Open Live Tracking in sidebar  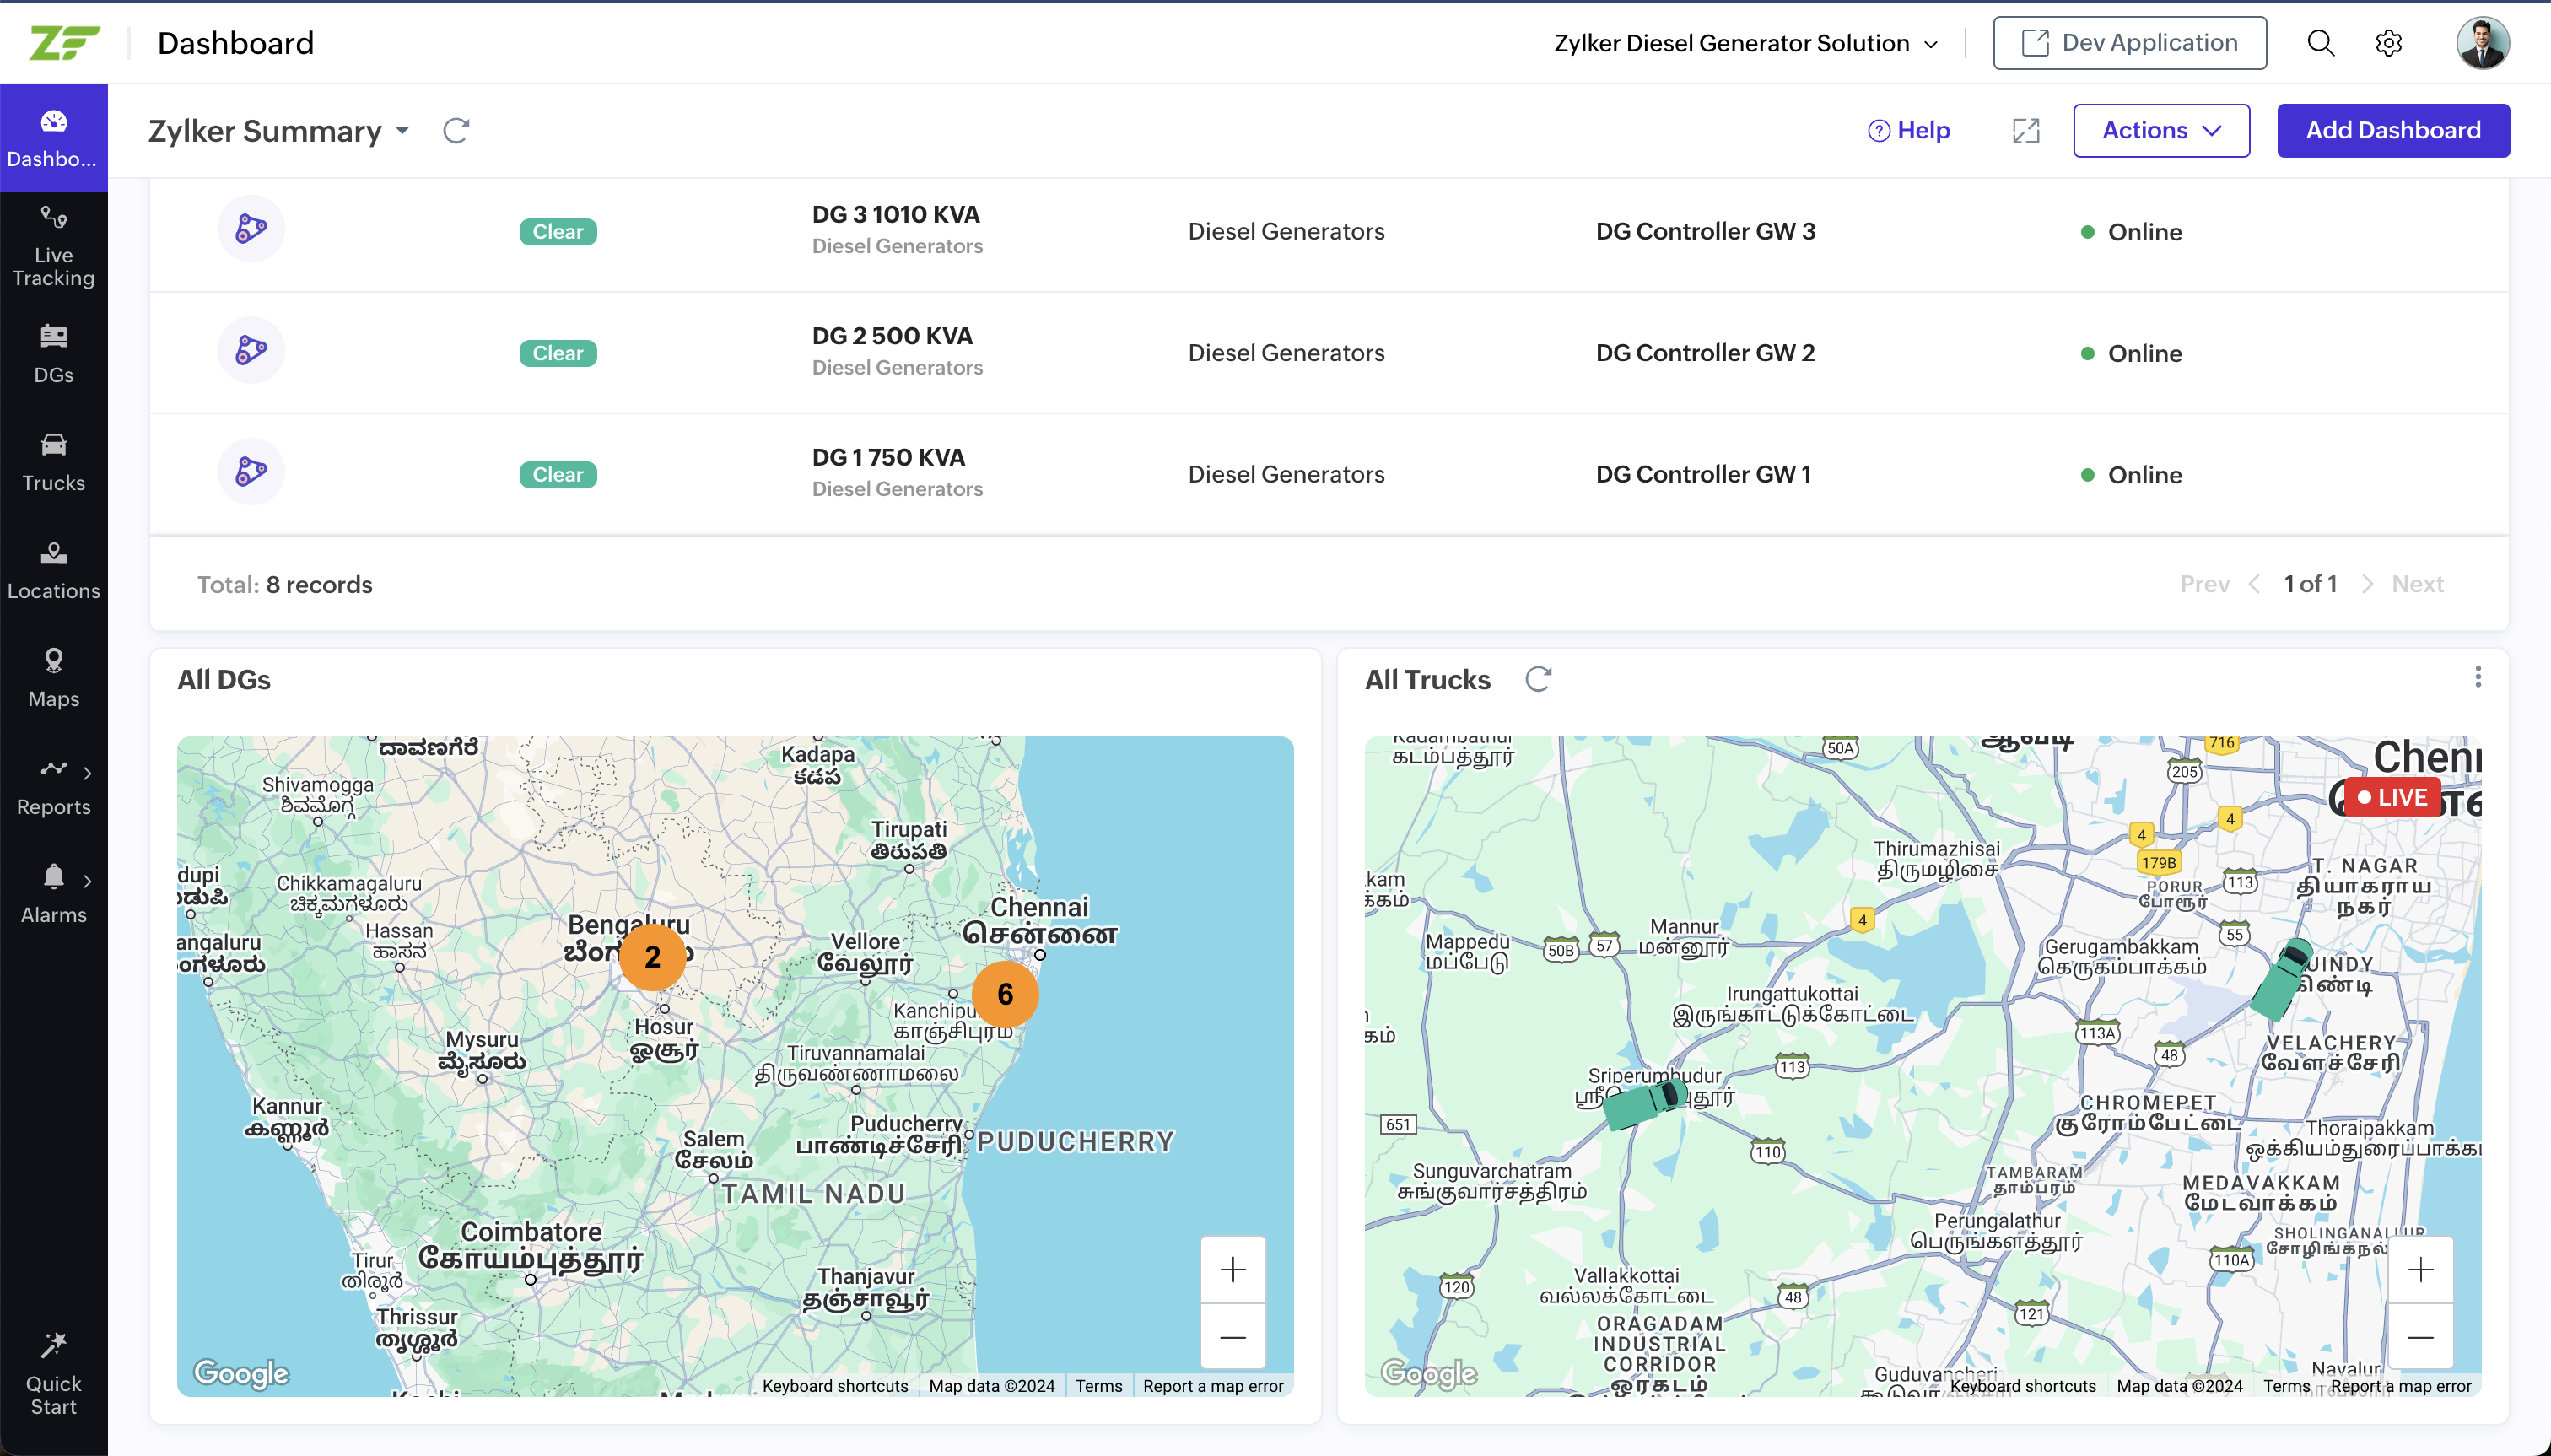point(54,247)
